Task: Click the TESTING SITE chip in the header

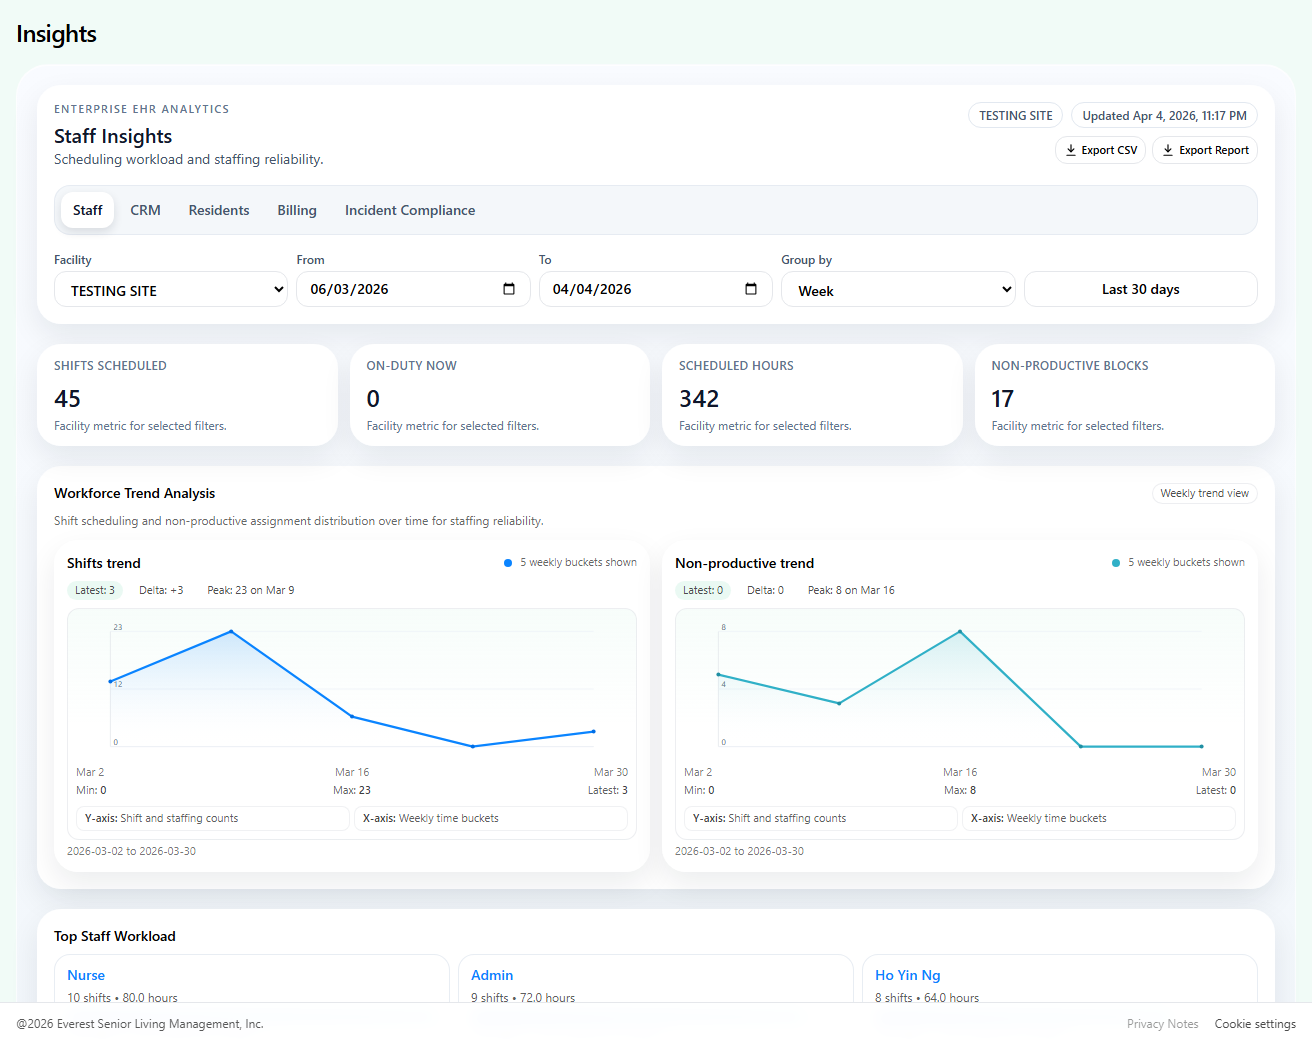Action: point(1014,115)
